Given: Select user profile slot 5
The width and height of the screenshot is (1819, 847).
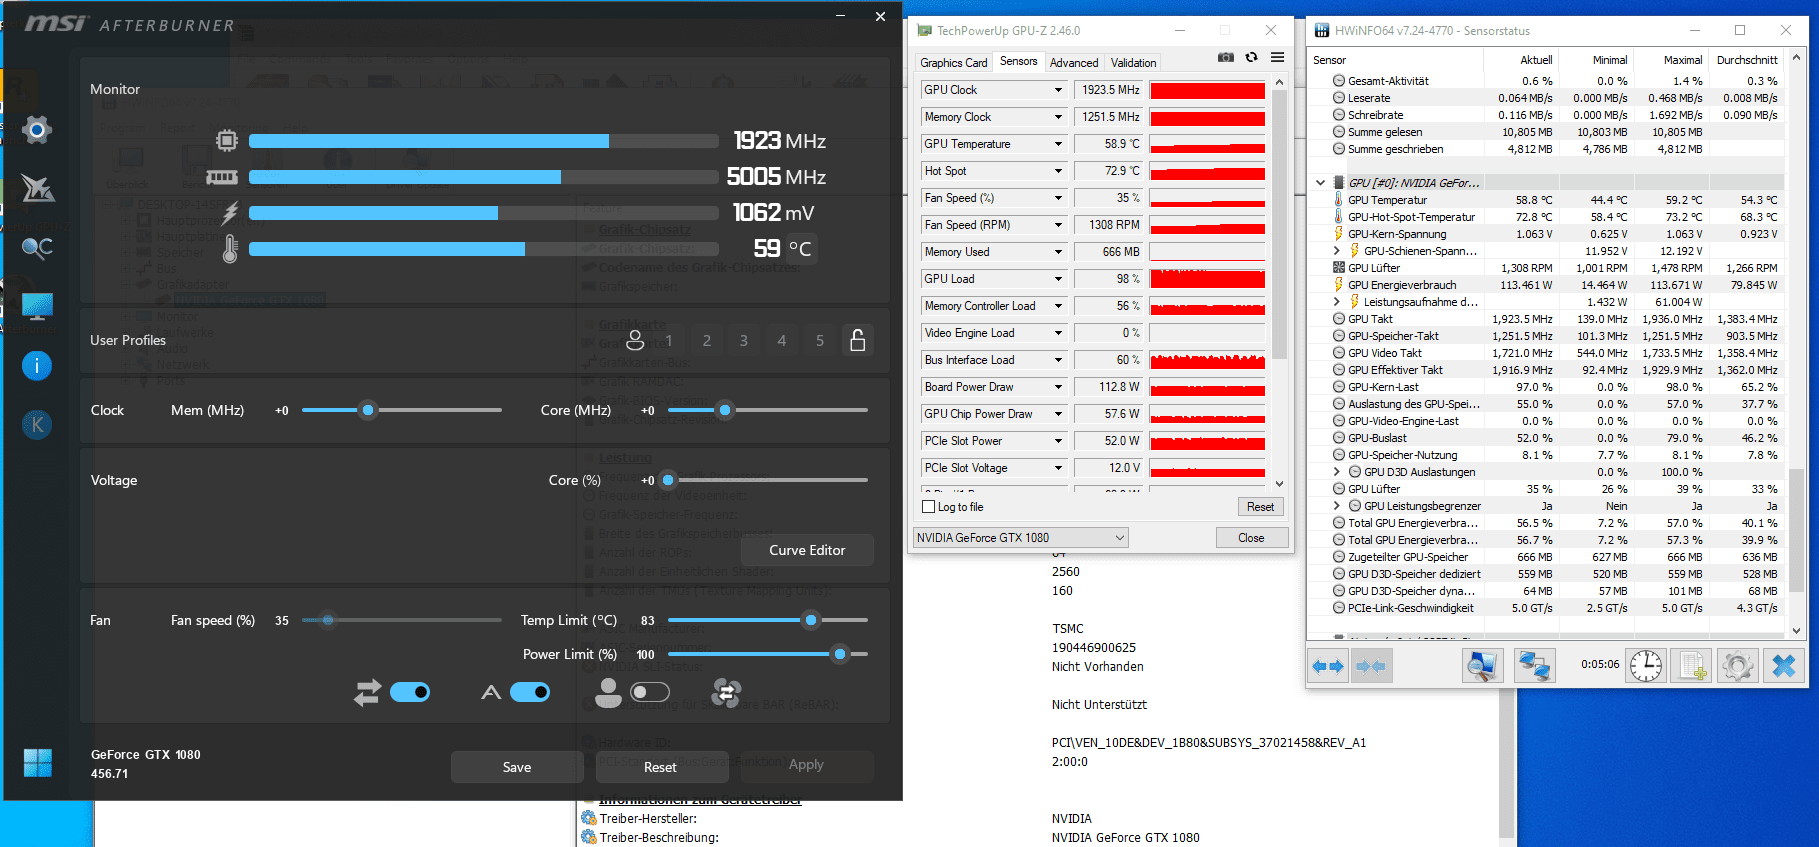Looking at the screenshot, I should [x=820, y=341].
